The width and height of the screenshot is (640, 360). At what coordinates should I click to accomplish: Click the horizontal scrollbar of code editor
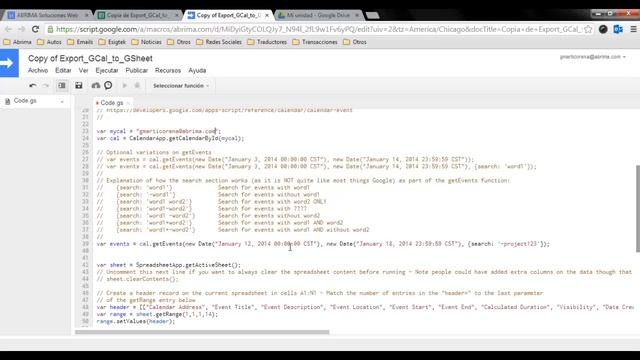point(202,332)
